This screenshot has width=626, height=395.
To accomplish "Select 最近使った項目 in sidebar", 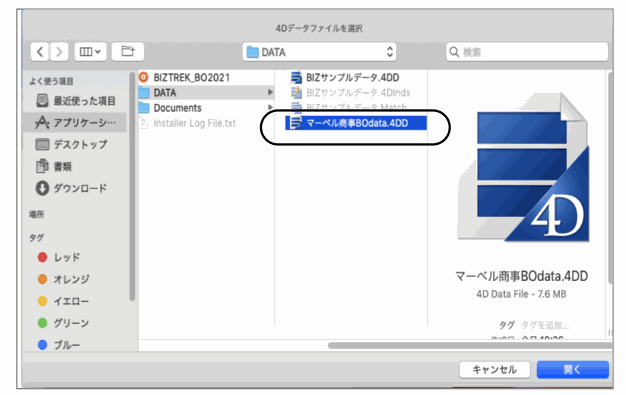I will (75, 101).
